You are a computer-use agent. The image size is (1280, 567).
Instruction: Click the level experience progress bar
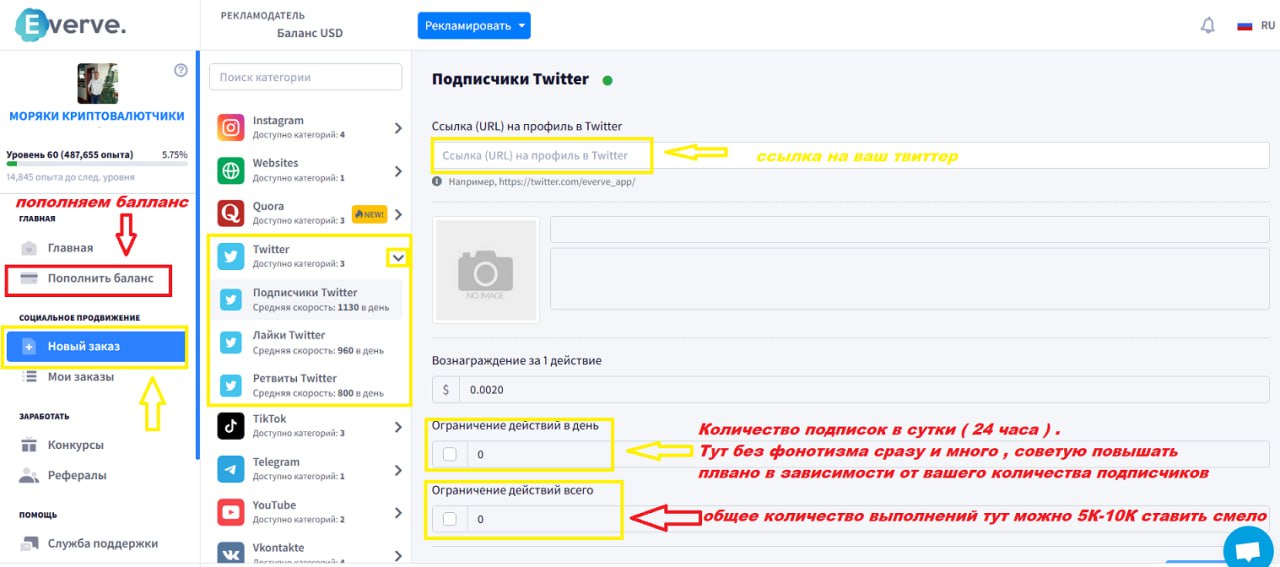click(x=97, y=166)
